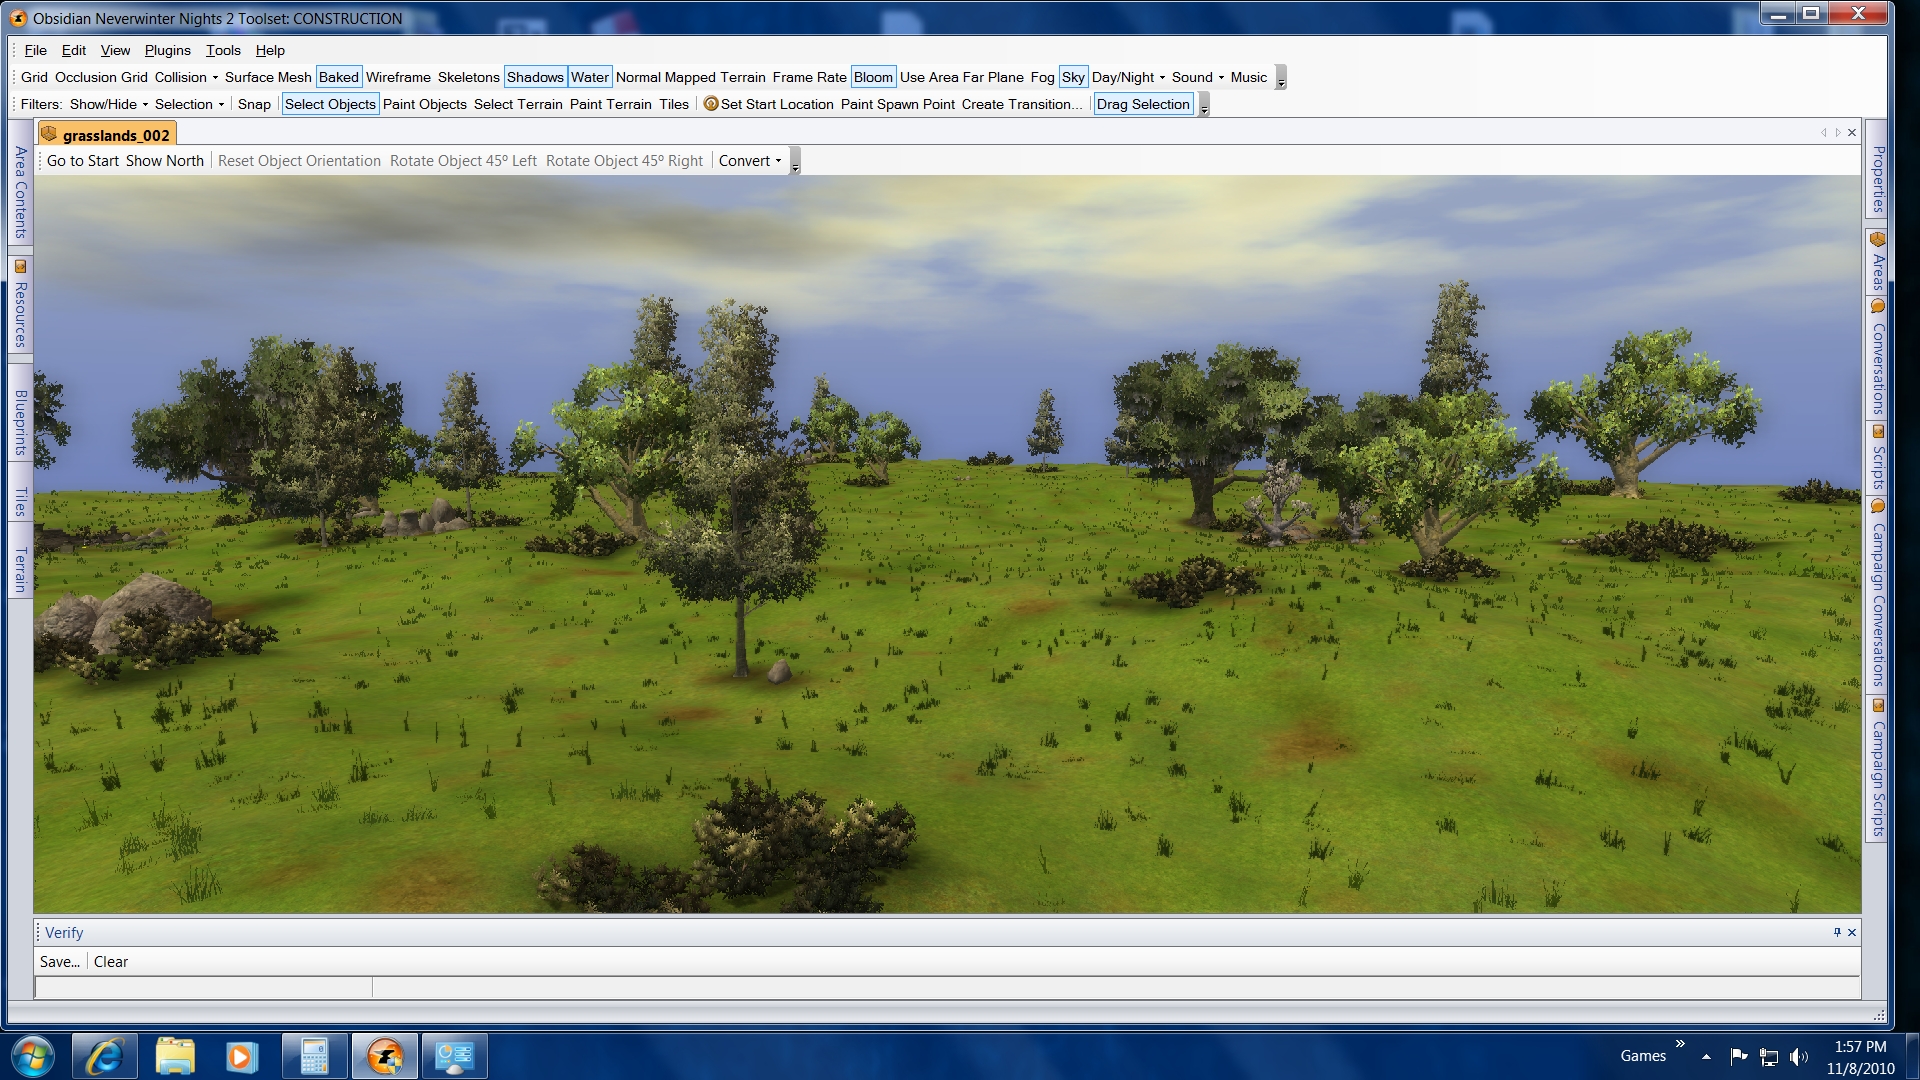Open the Scripts side panel
This screenshot has width=1920, height=1080.
point(1878,460)
